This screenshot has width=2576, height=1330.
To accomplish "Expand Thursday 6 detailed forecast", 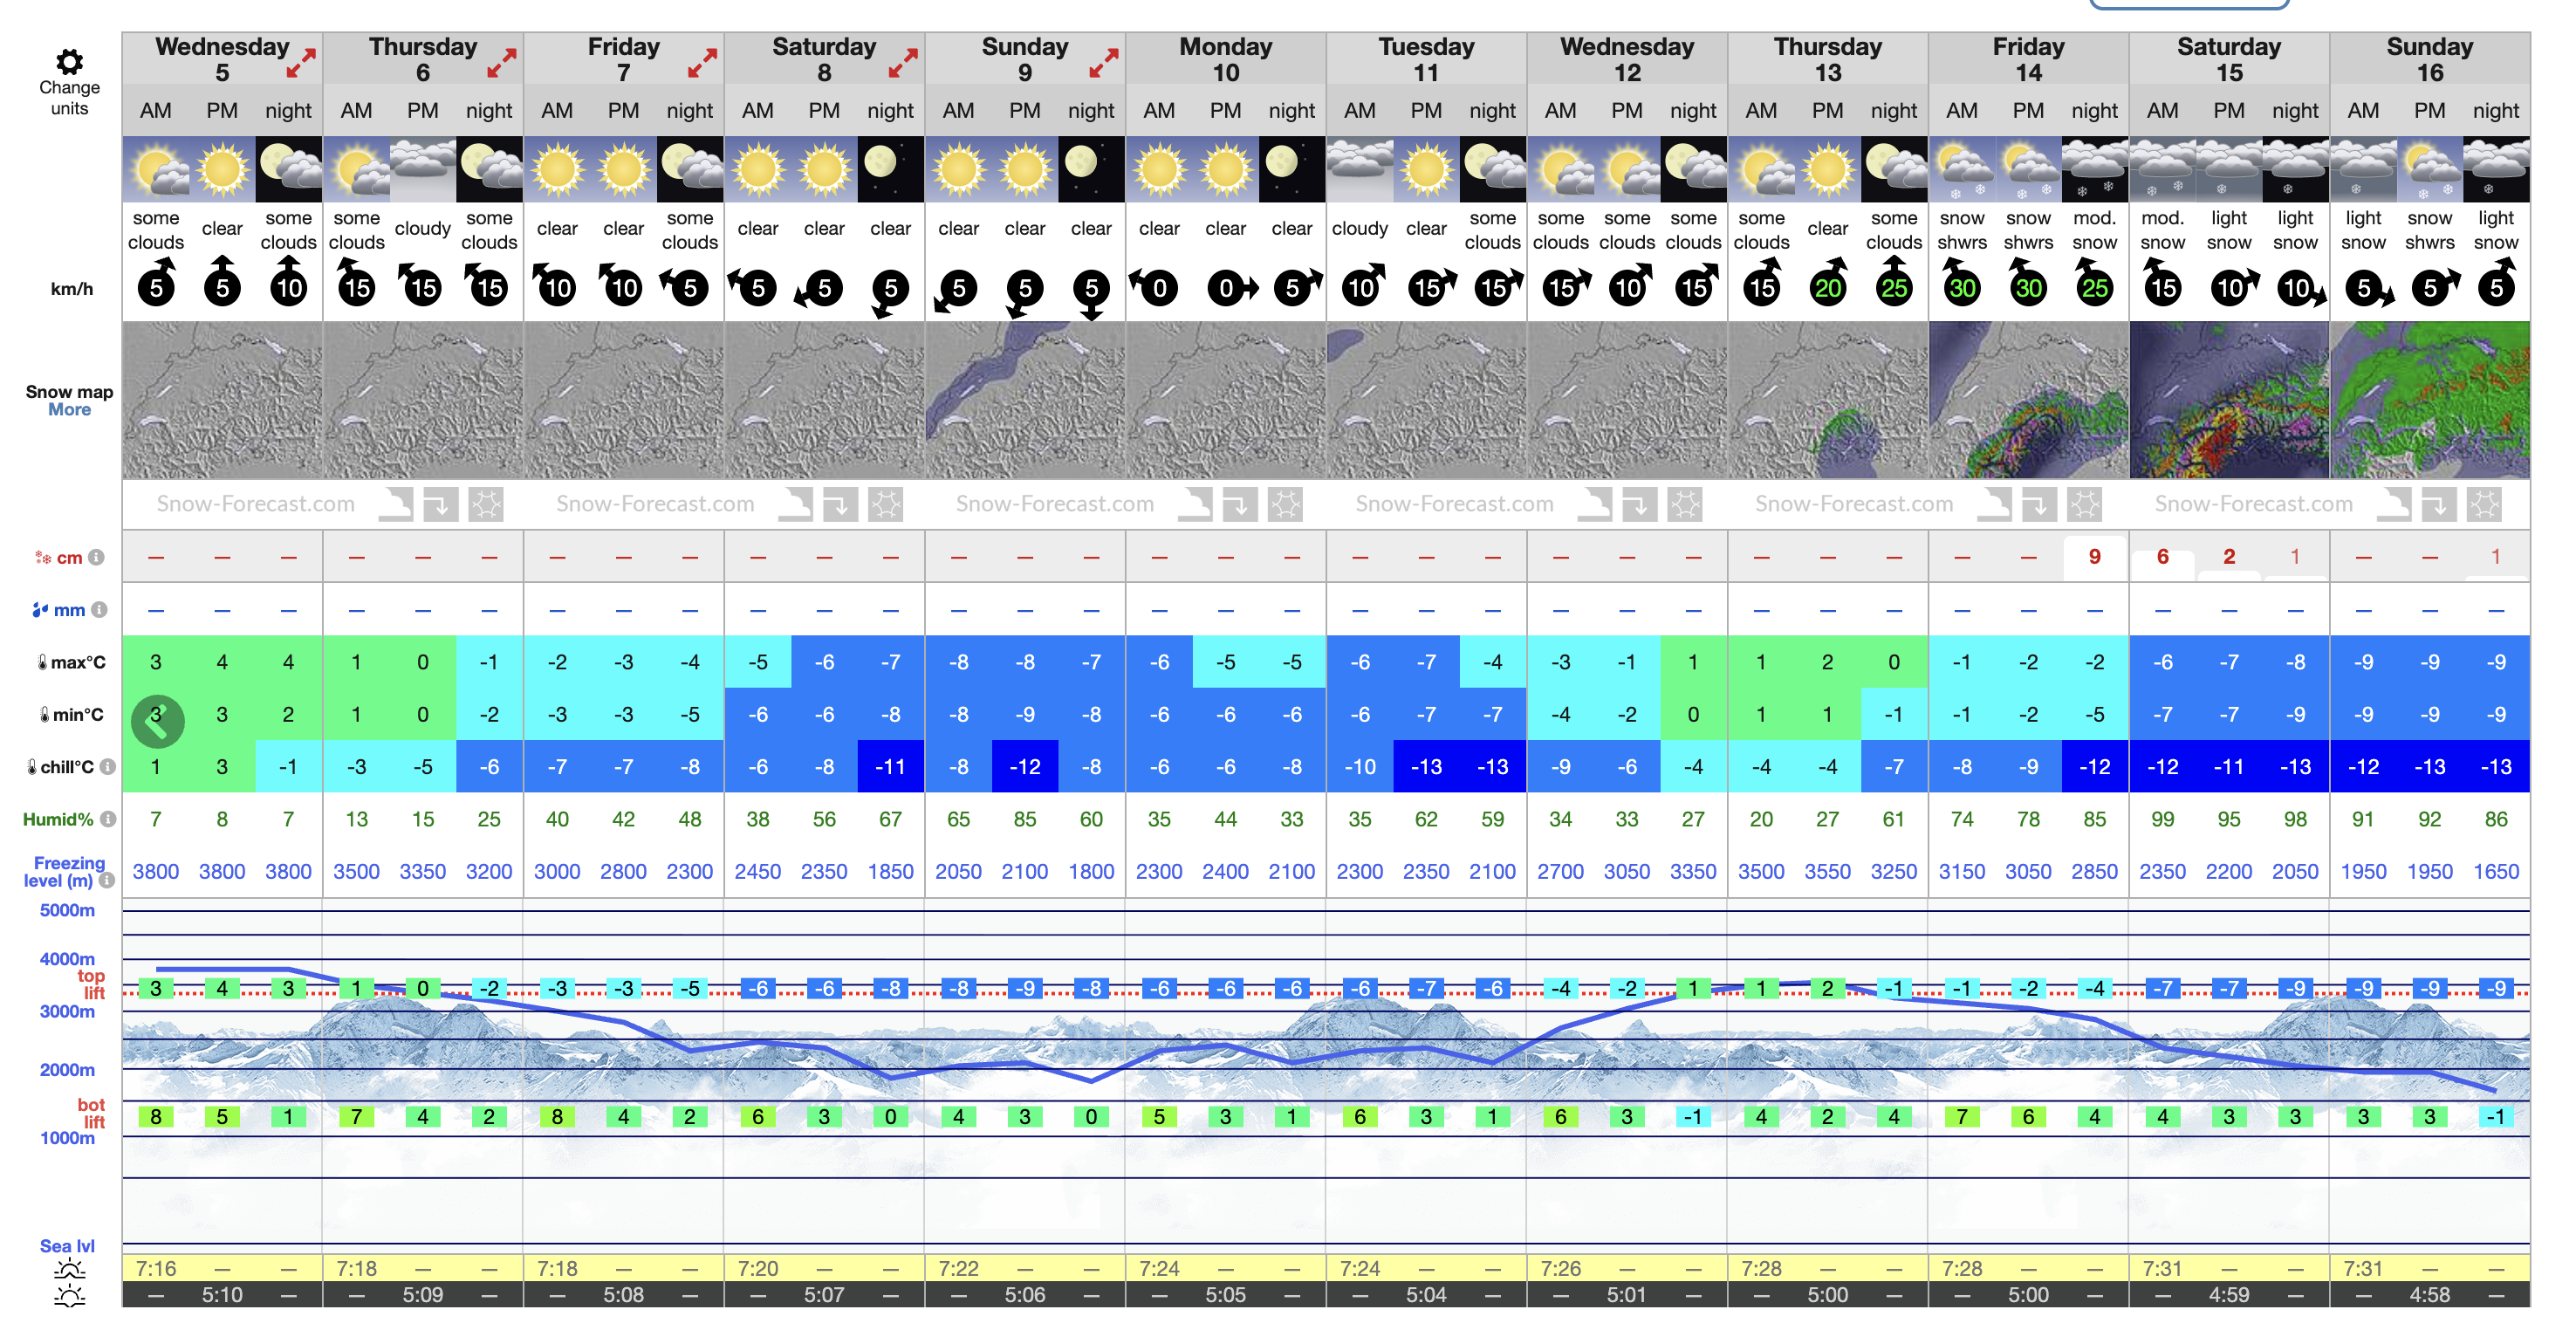I will pyautogui.click(x=501, y=63).
